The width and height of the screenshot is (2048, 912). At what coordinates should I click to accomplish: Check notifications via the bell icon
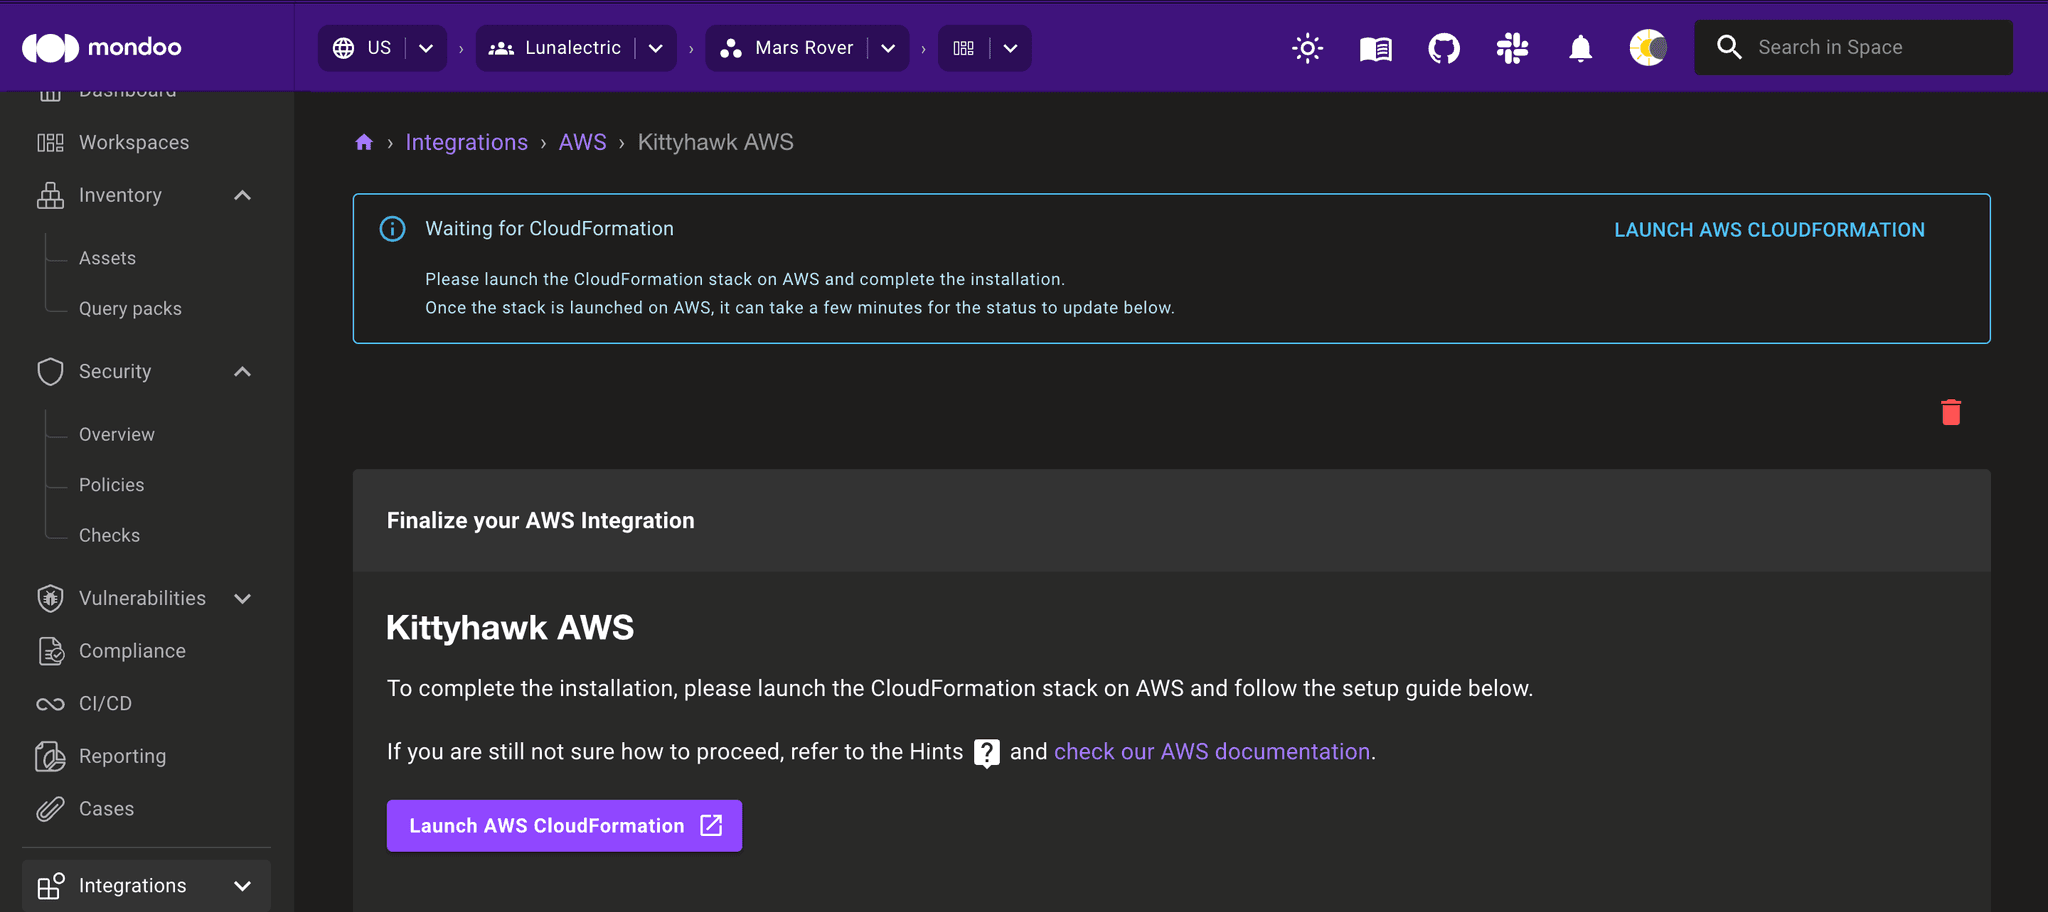click(x=1580, y=47)
